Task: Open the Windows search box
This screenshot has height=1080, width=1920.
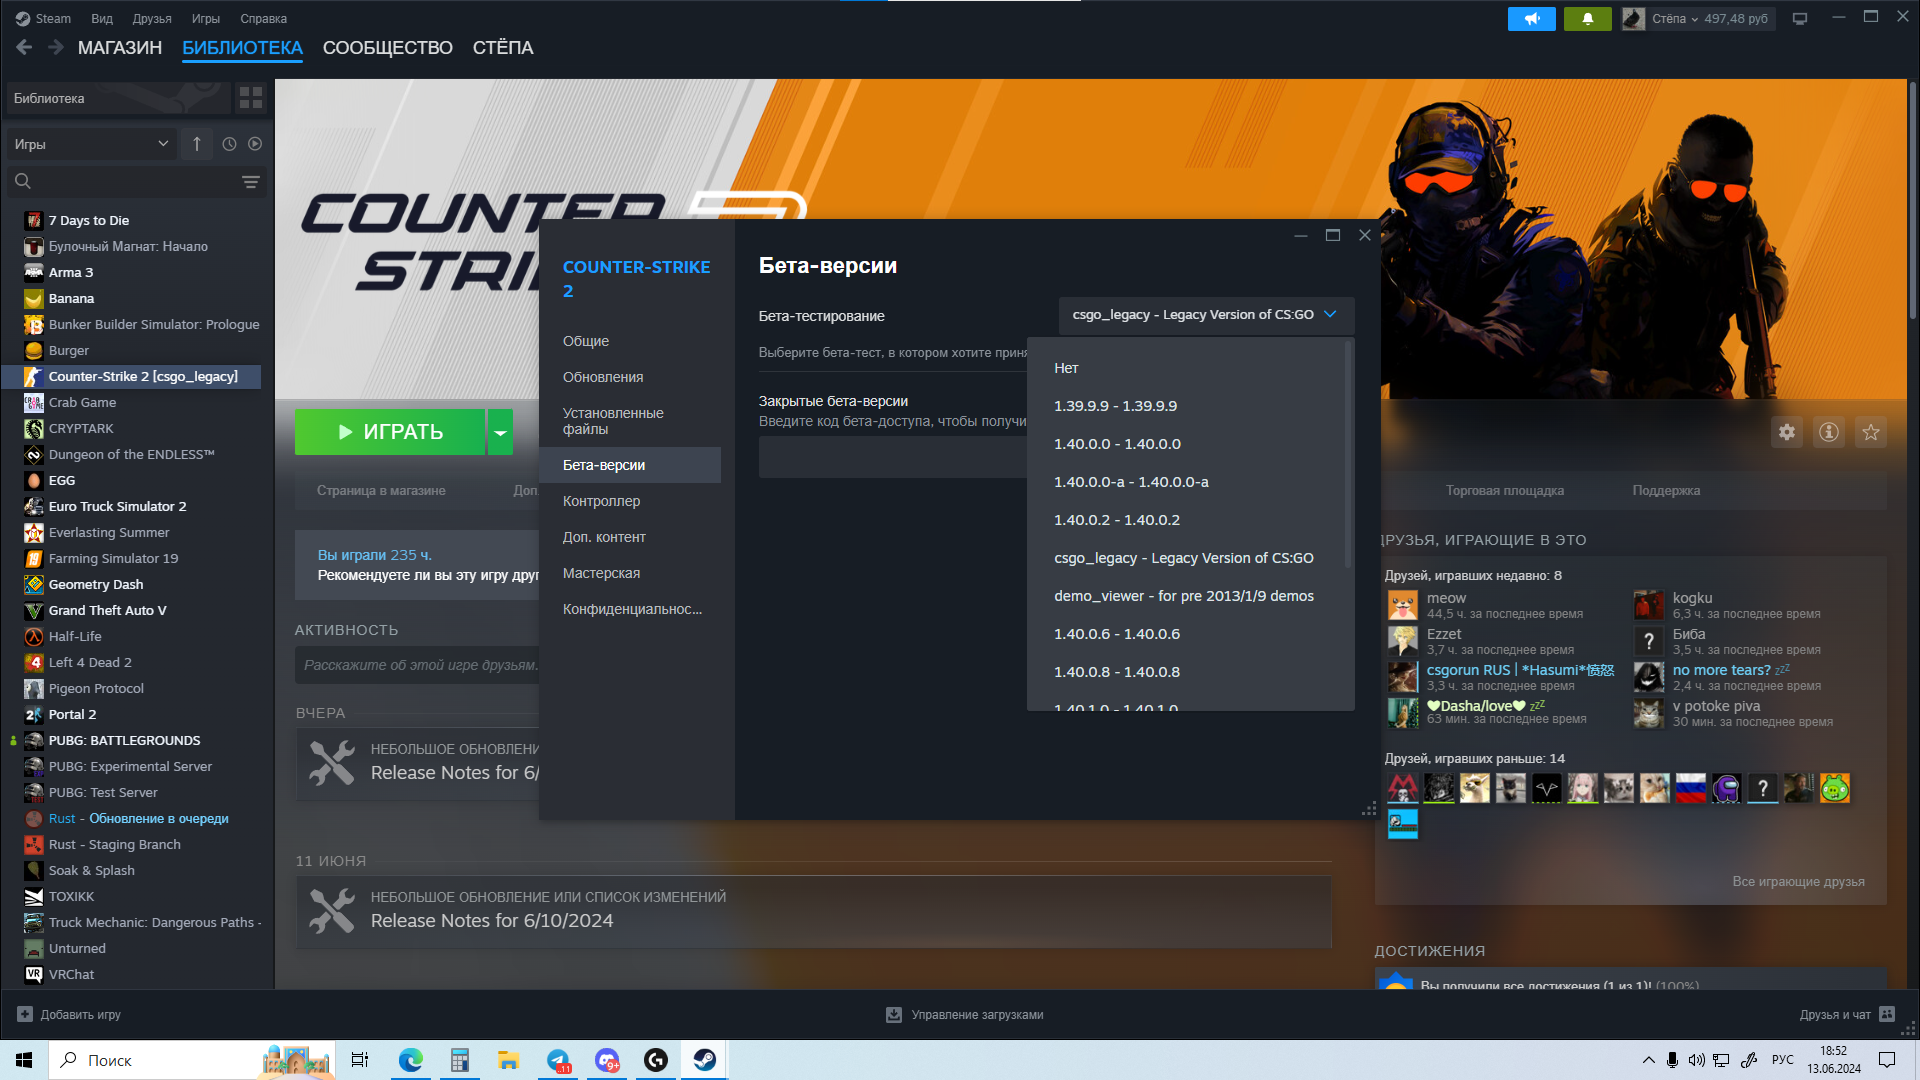Action: (x=190, y=1060)
